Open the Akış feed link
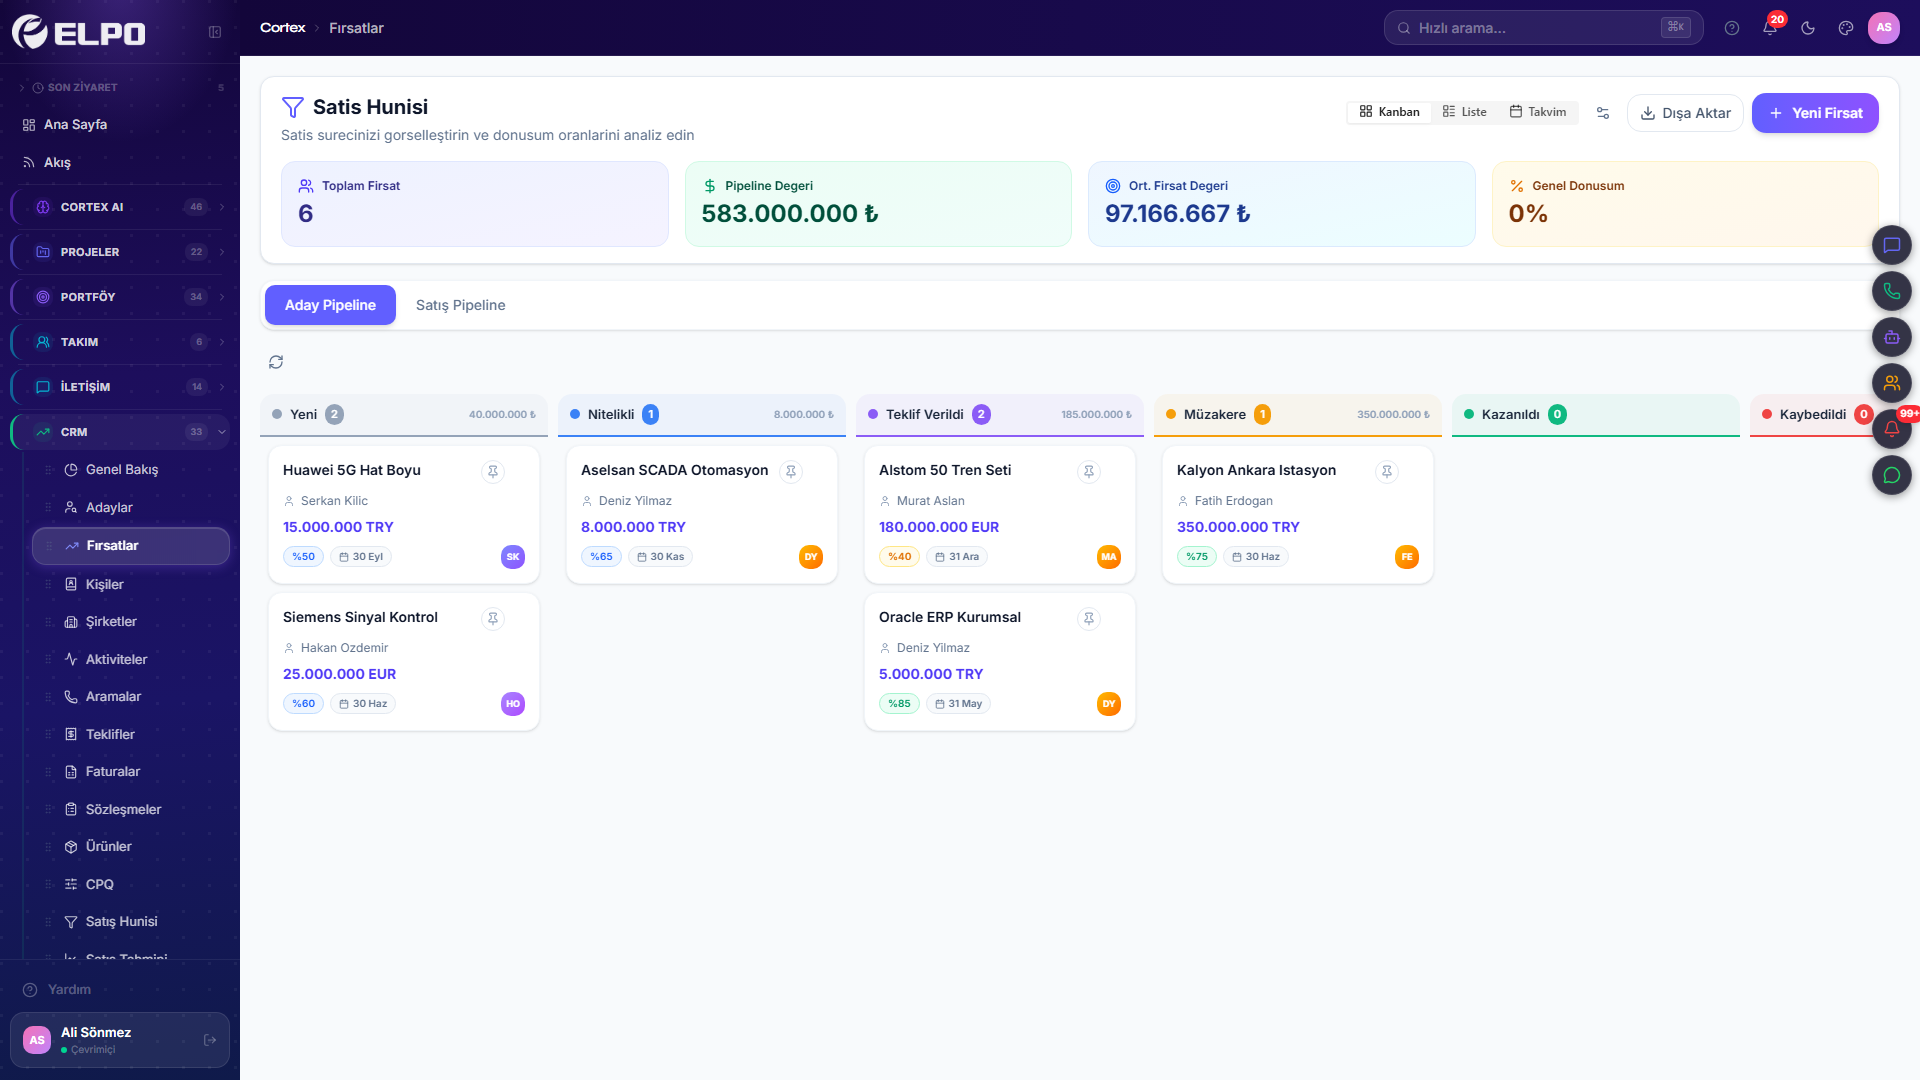Viewport: 1920px width, 1080px height. [x=120, y=162]
